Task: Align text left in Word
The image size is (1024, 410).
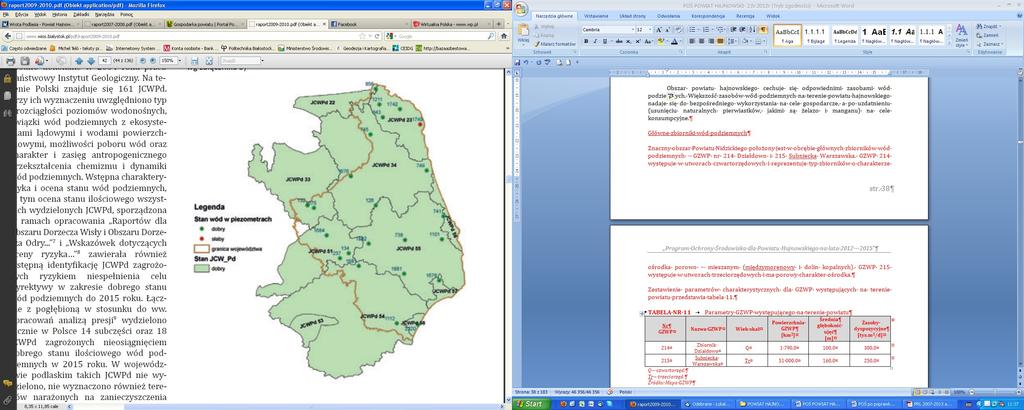Action: coord(692,41)
